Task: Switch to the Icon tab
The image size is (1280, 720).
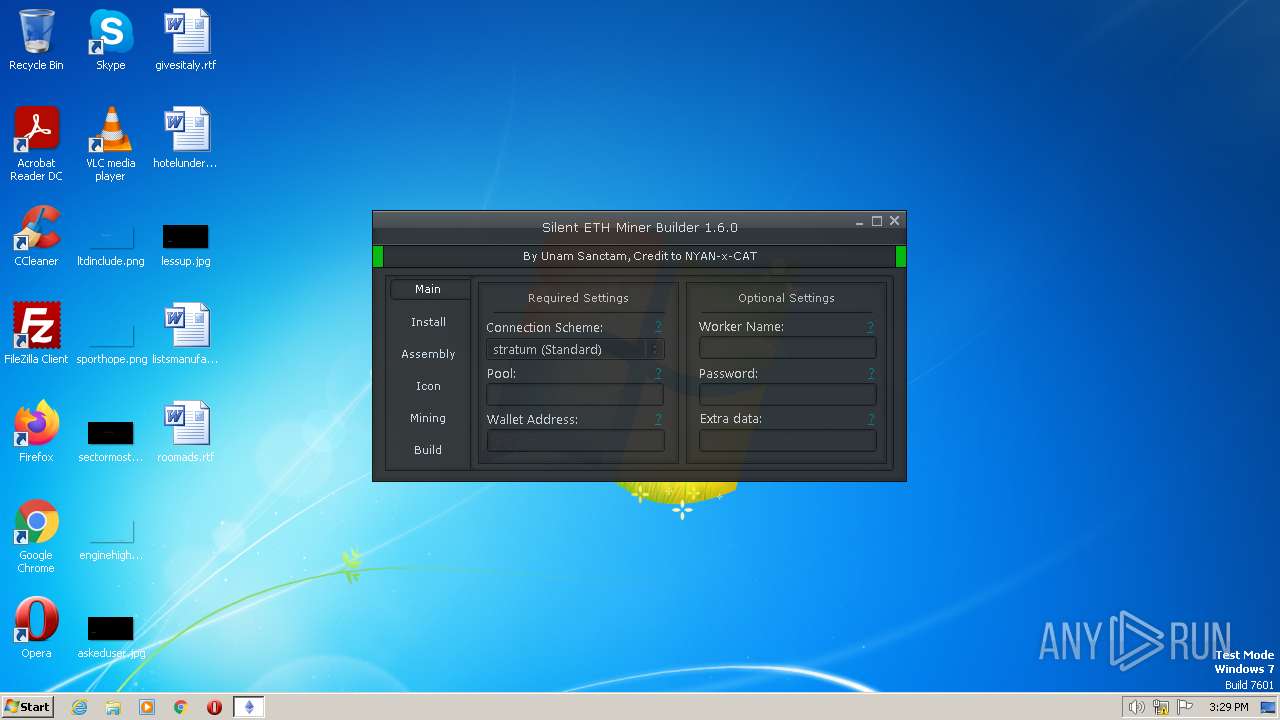Action: point(428,386)
